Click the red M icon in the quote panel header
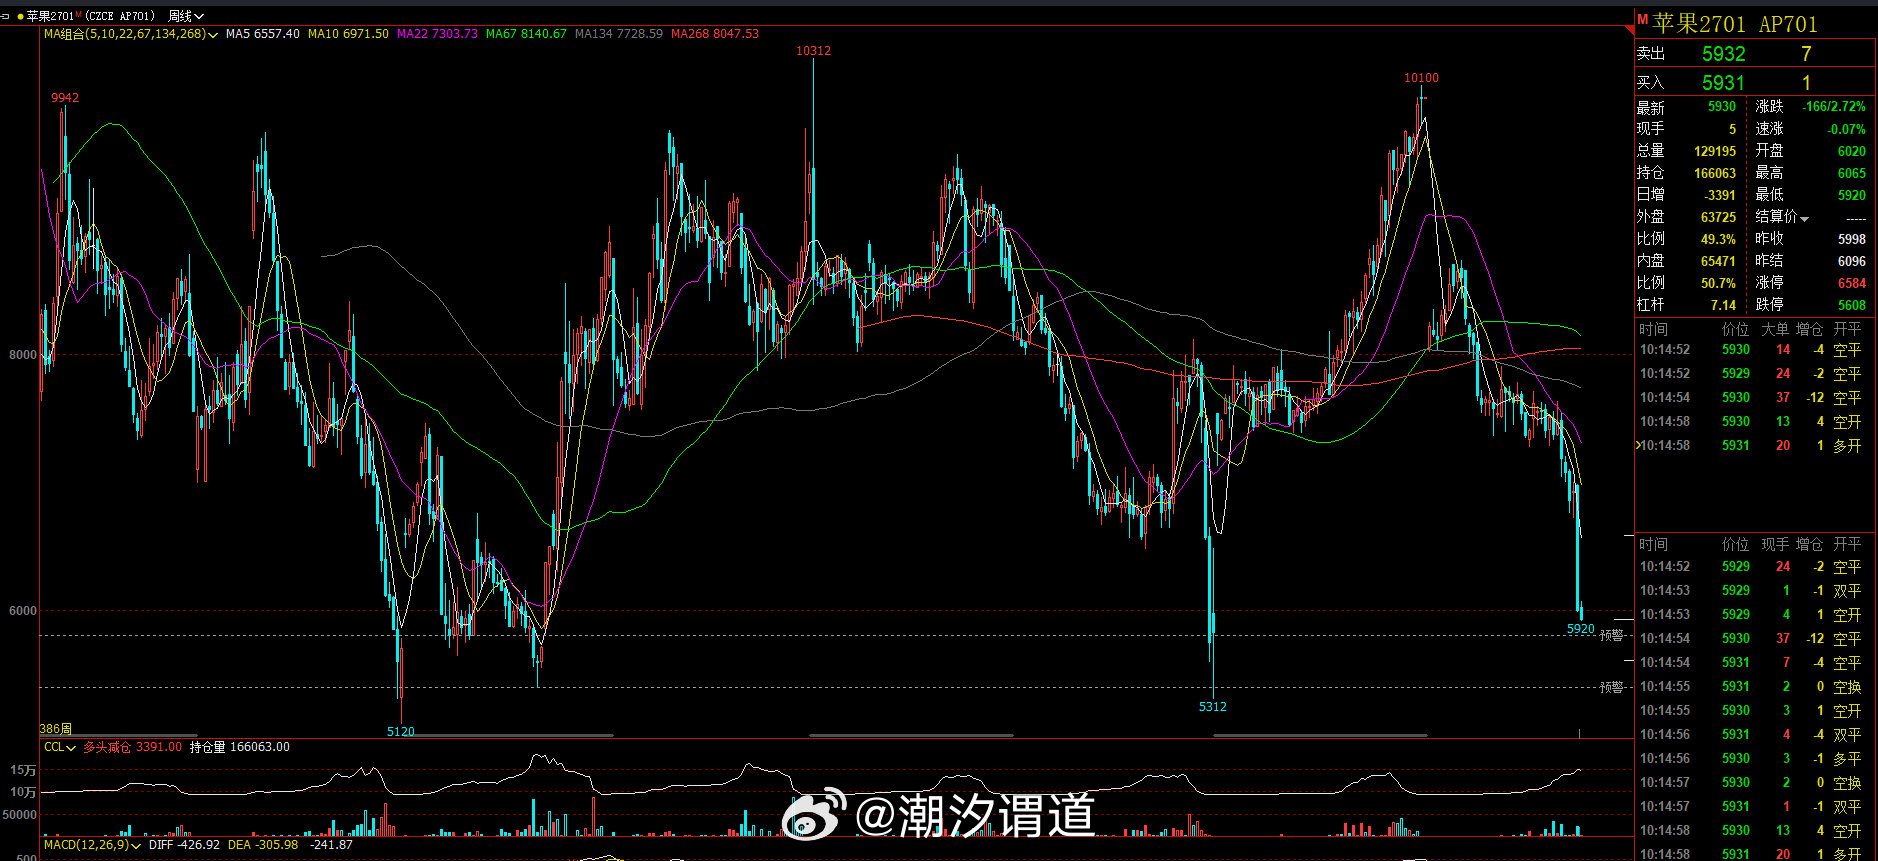This screenshot has width=1878, height=861. [x=1642, y=19]
